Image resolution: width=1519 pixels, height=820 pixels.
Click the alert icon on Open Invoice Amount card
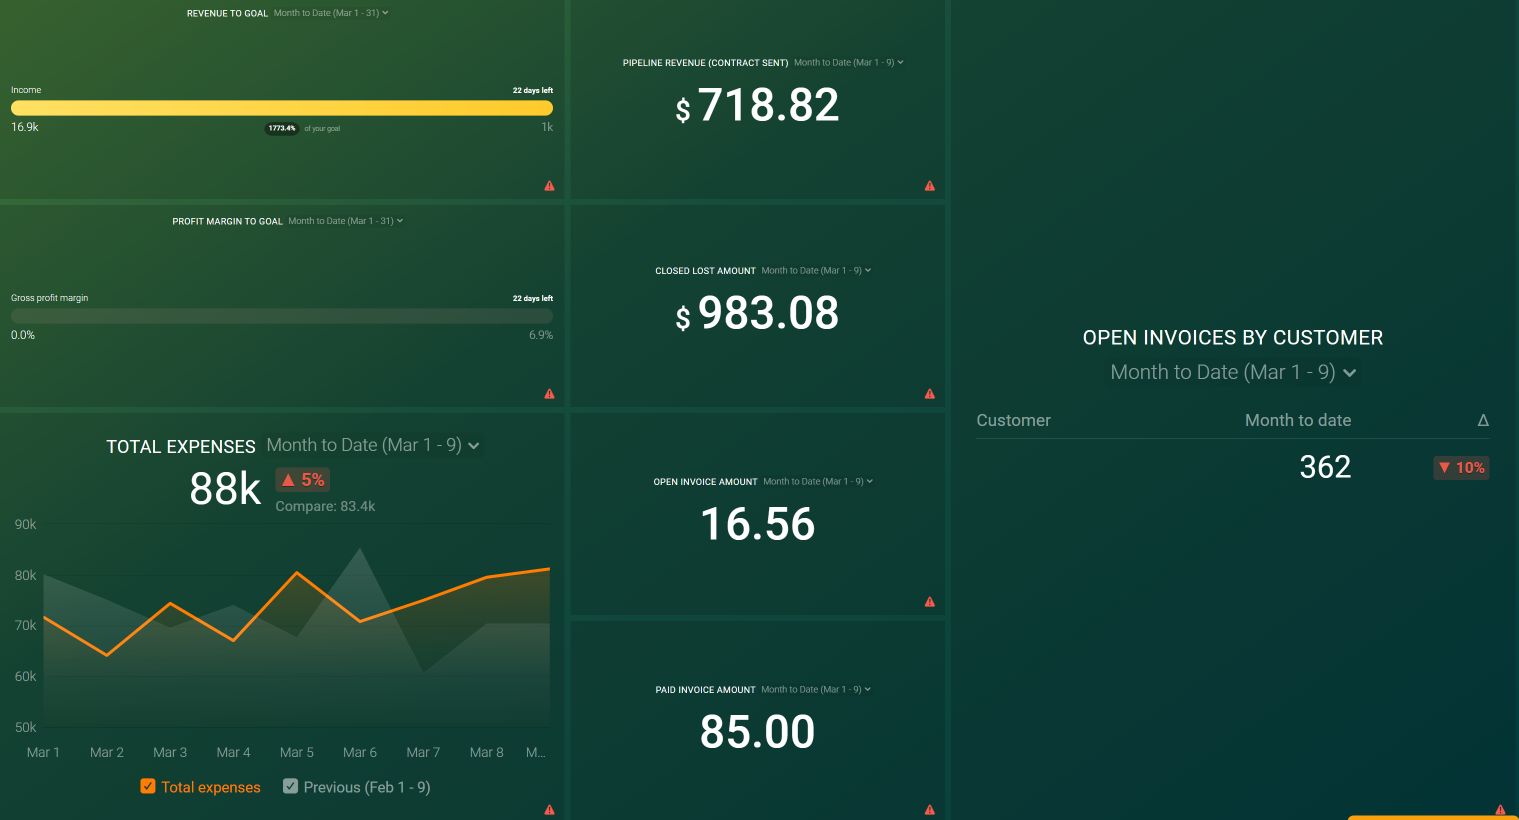tap(929, 601)
